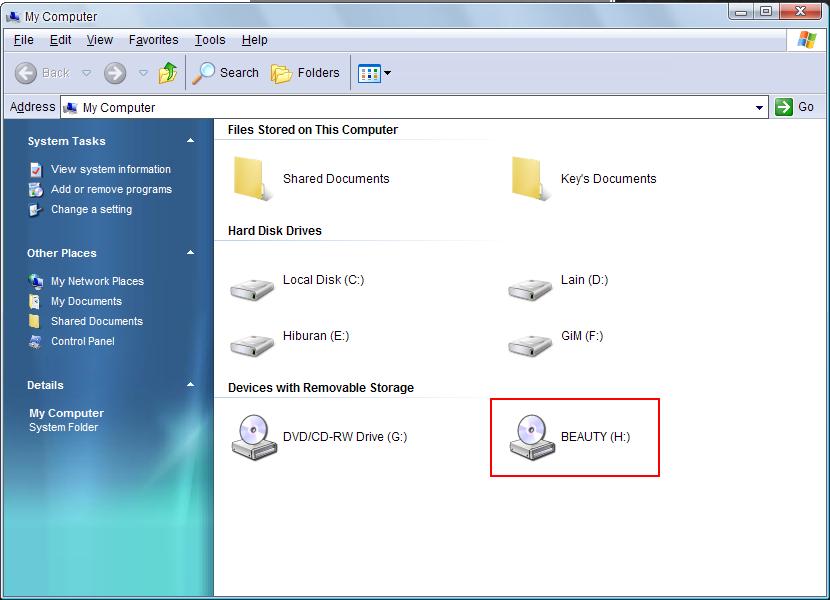Click the Forward arrow button
Screen dimensions: 830x600
[115, 73]
